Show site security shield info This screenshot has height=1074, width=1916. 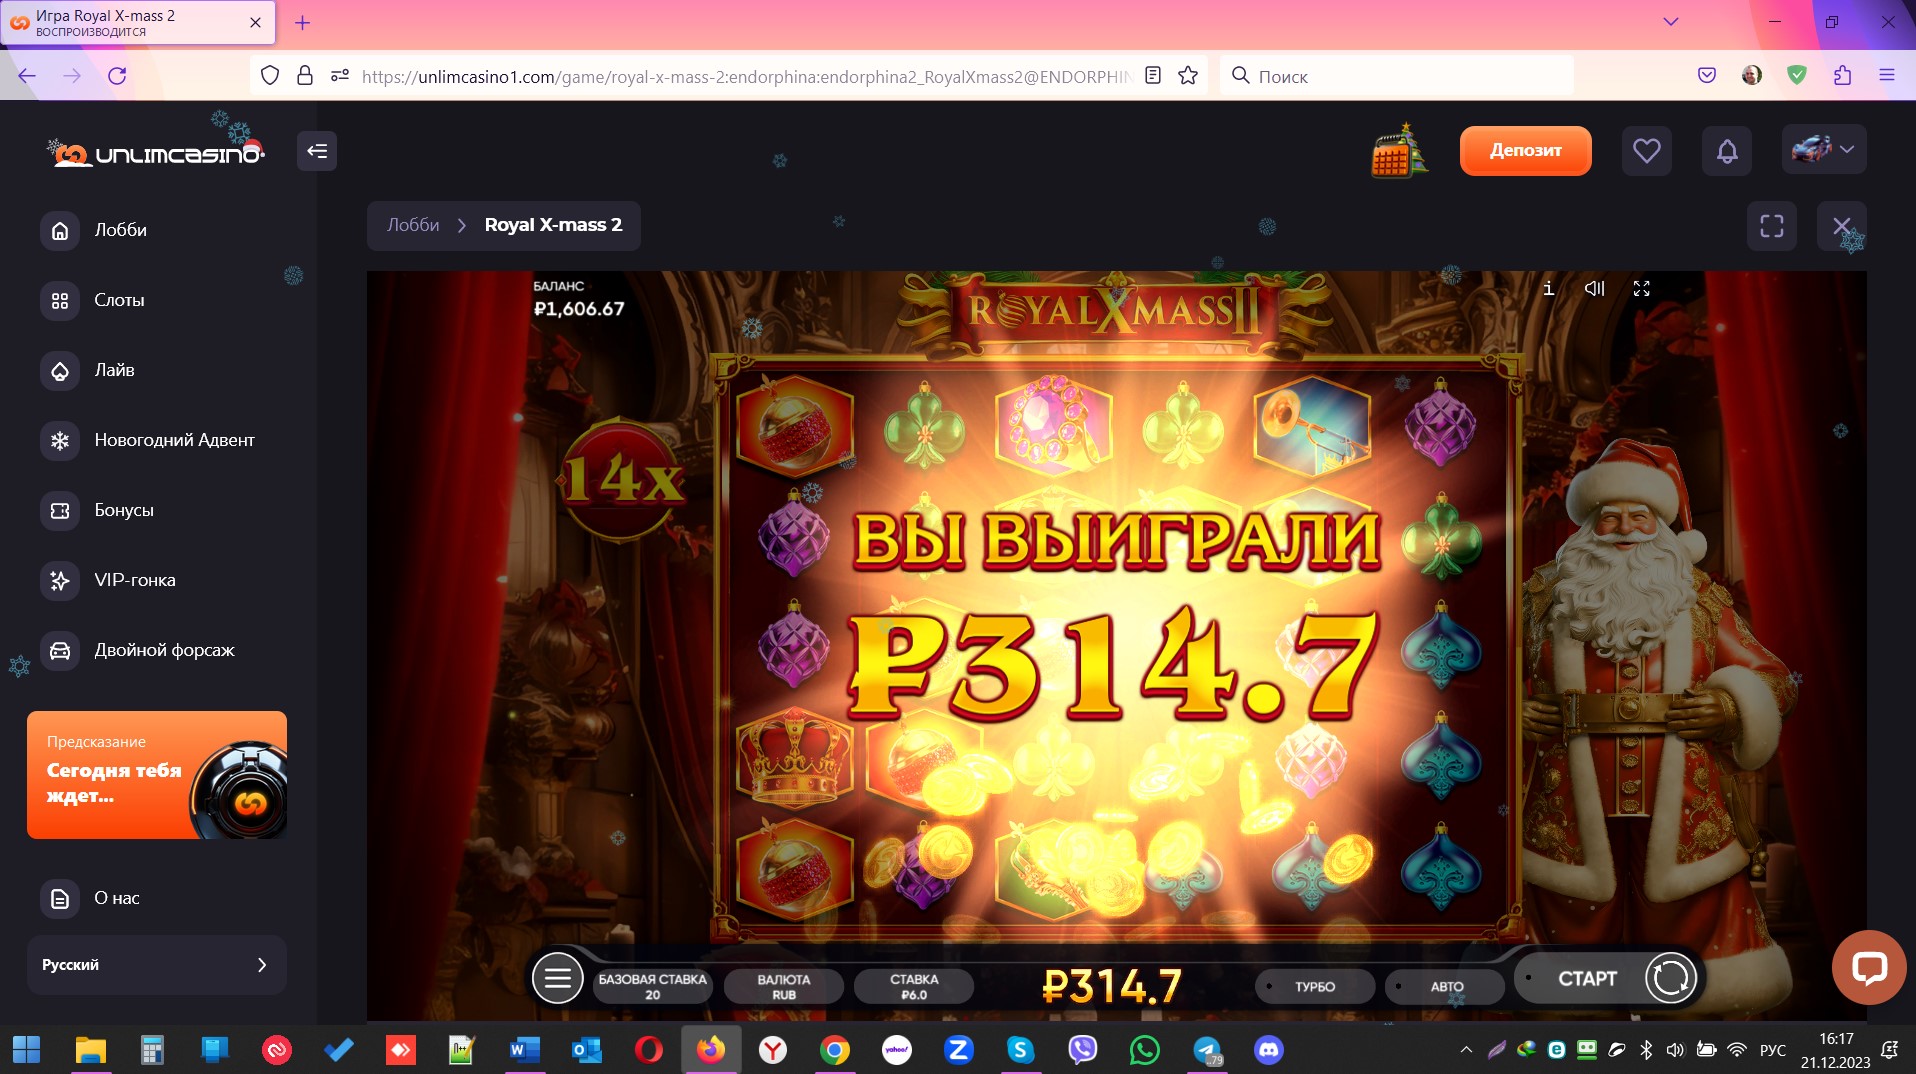pos(270,76)
